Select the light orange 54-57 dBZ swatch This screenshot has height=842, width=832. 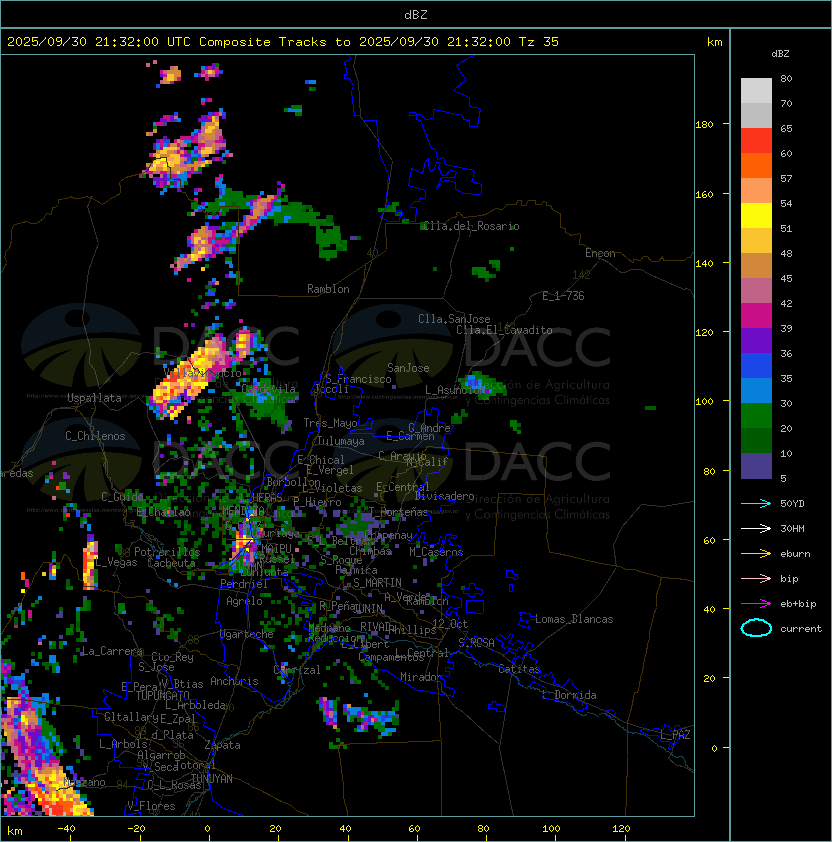(756, 191)
